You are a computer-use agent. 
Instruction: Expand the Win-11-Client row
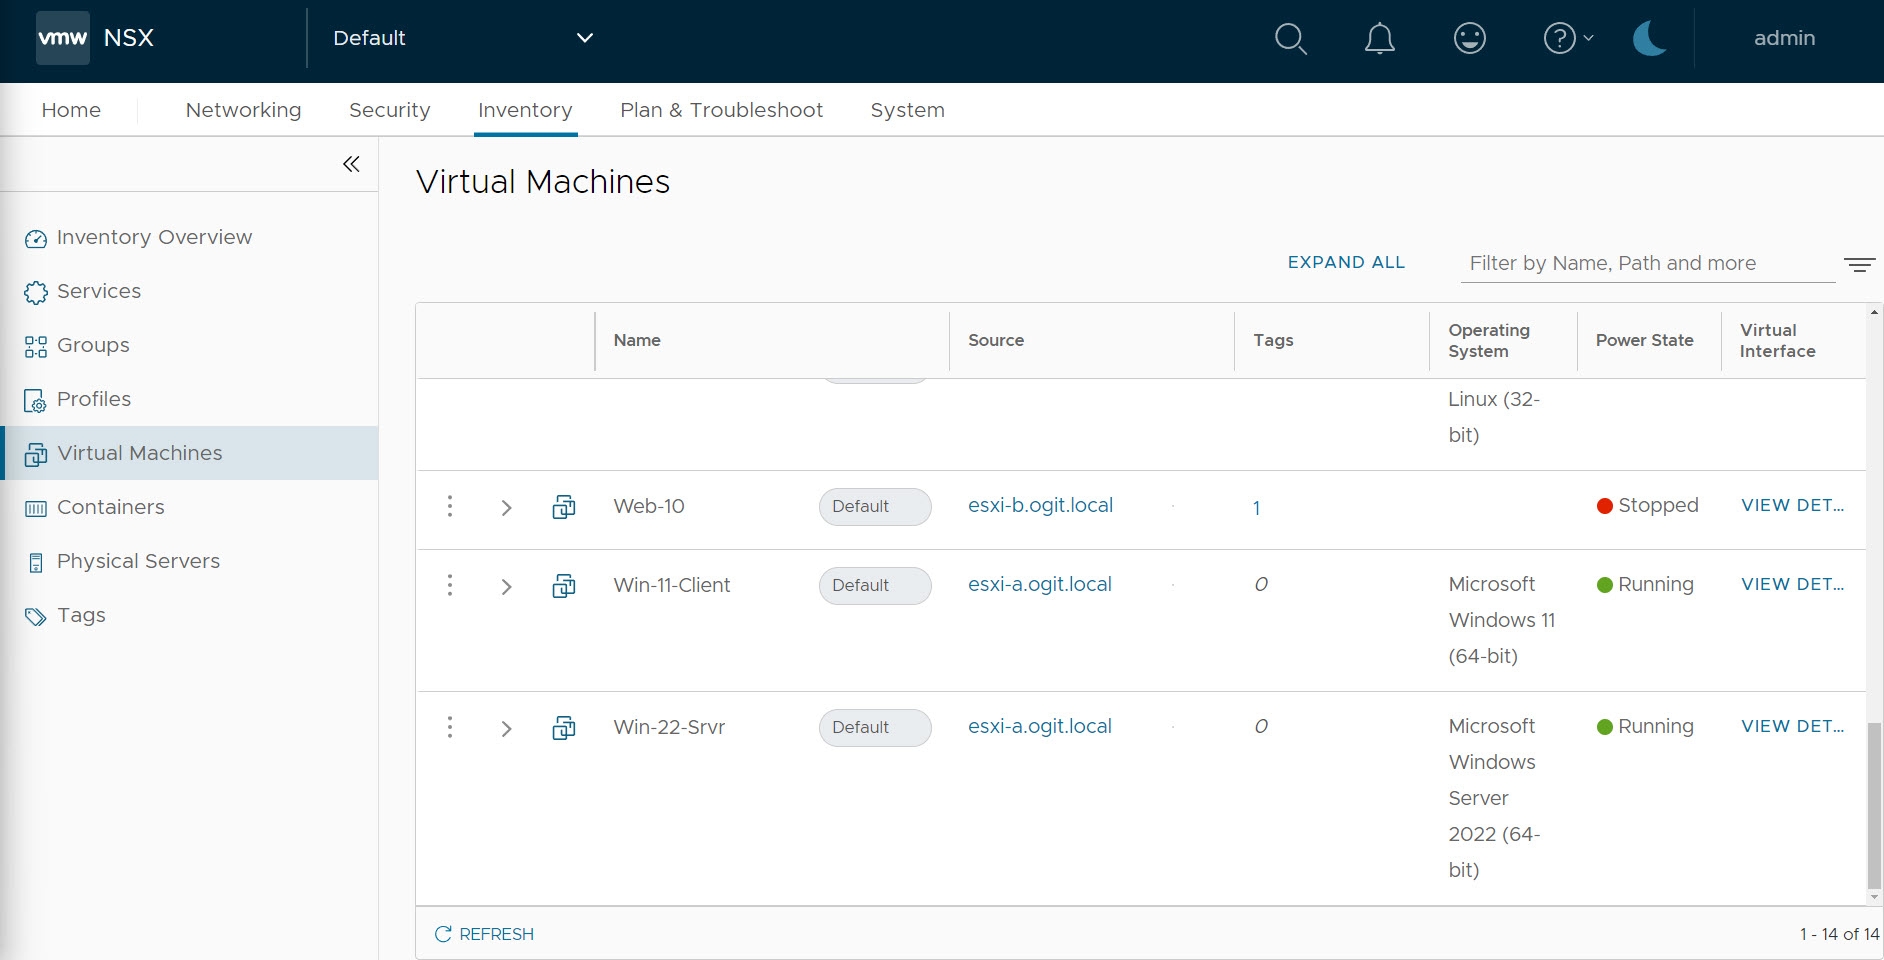(x=506, y=586)
